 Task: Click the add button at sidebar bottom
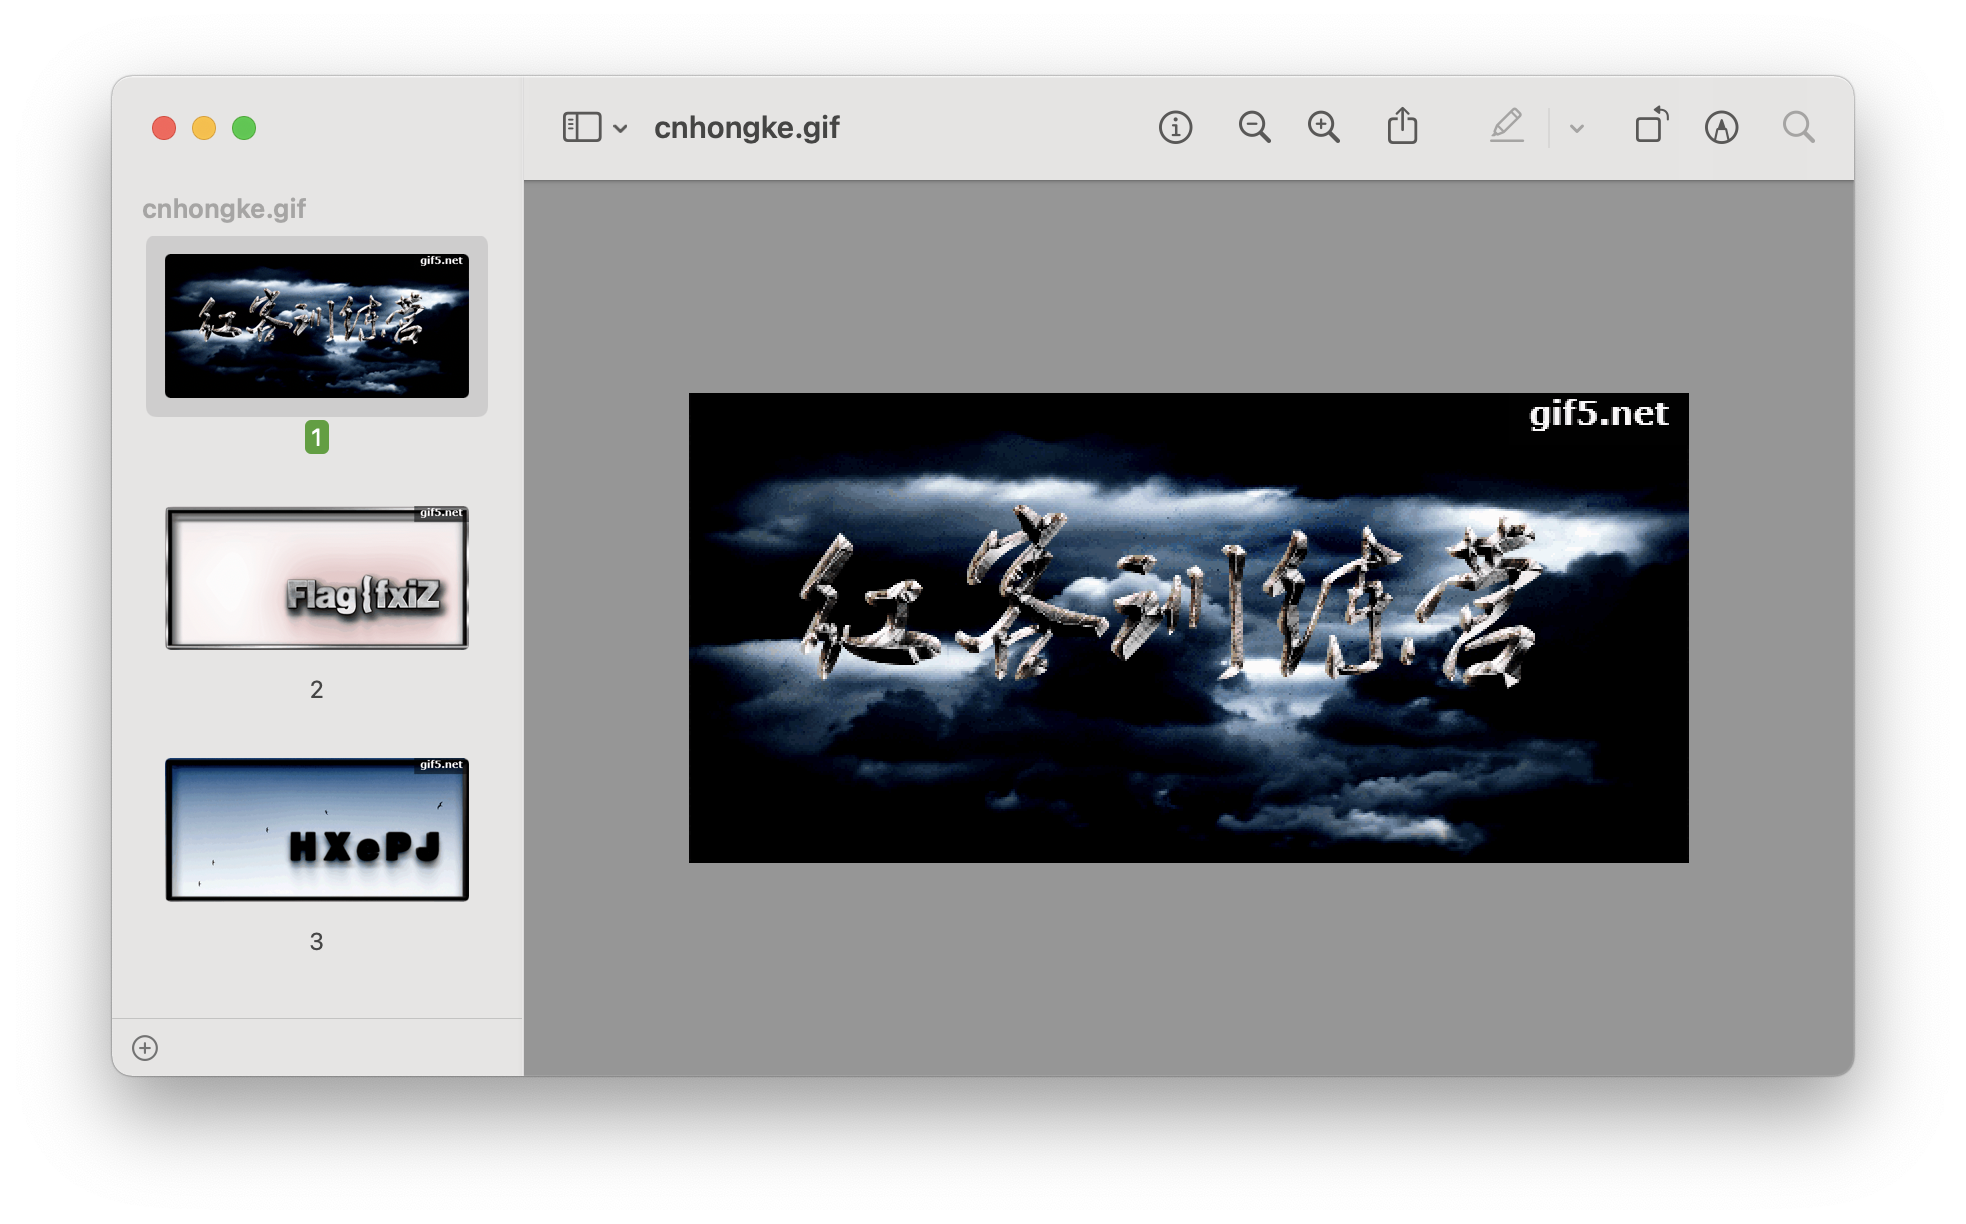(x=145, y=1048)
